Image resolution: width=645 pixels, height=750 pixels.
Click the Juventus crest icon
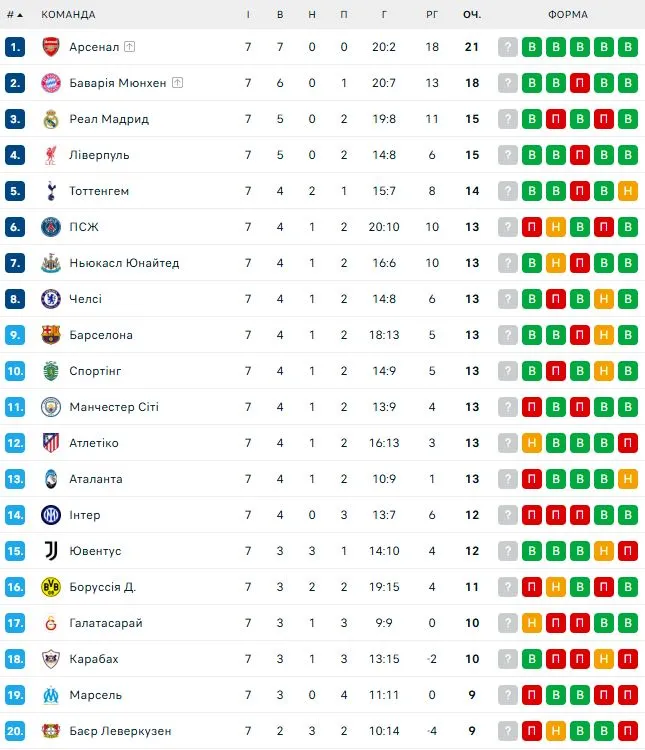click(51, 551)
